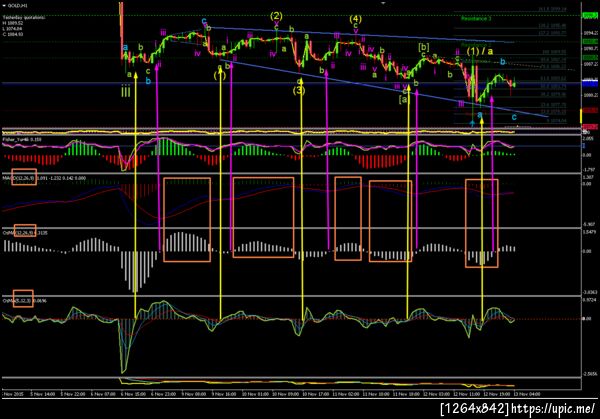The width and height of the screenshot is (600, 419).
Task: Click the OsMA(5,12,3) indicator label
Action: point(17,300)
